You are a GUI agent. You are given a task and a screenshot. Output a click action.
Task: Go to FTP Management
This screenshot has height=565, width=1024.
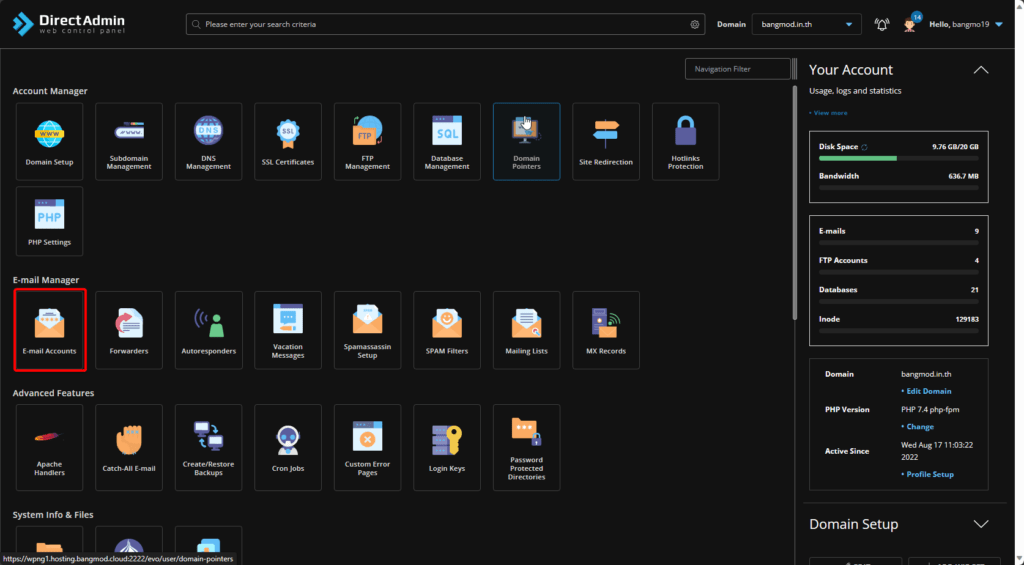click(x=367, y=142)
